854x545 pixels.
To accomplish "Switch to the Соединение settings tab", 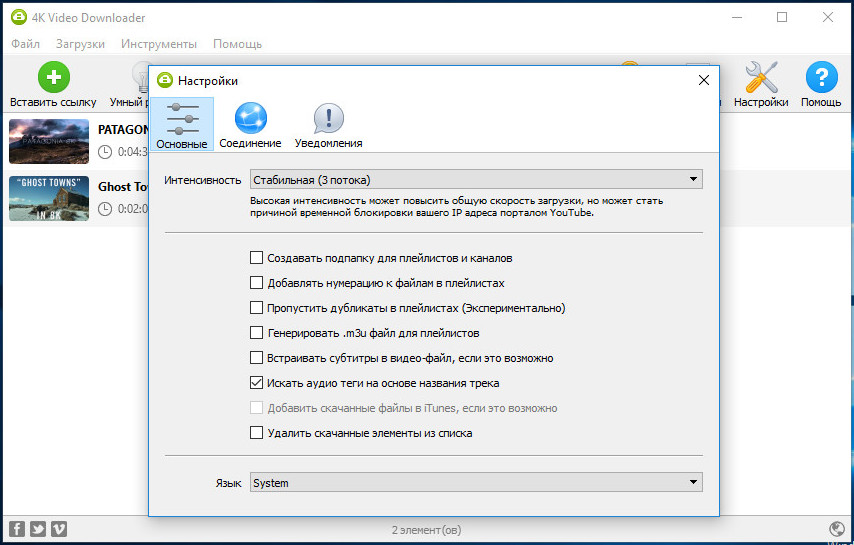I will (x=250, y=125).
